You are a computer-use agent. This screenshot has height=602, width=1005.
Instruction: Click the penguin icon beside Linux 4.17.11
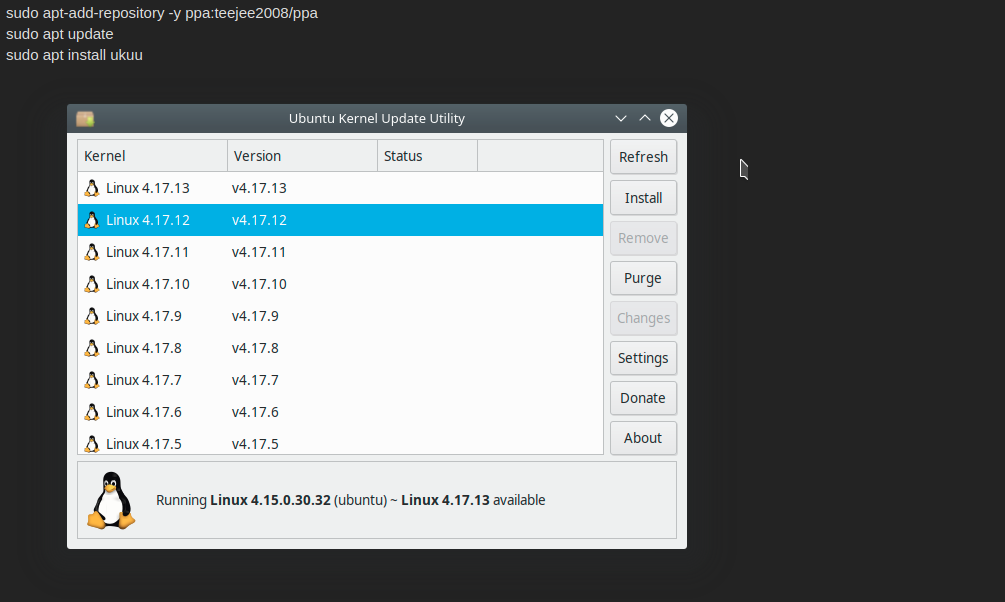click(x=92, y=252)
